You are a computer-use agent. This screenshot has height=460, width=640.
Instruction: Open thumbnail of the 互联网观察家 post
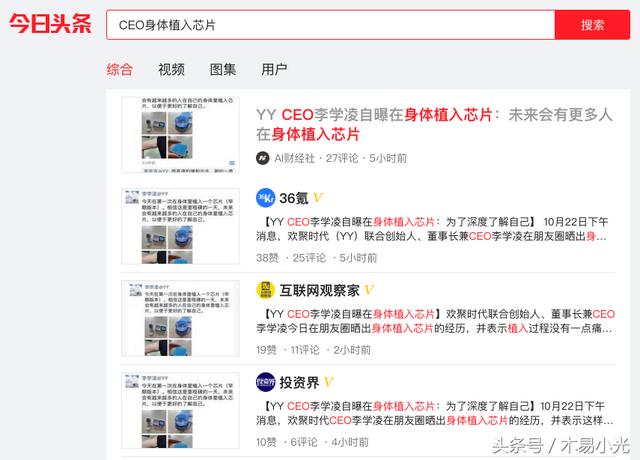(x=180, y=318)
